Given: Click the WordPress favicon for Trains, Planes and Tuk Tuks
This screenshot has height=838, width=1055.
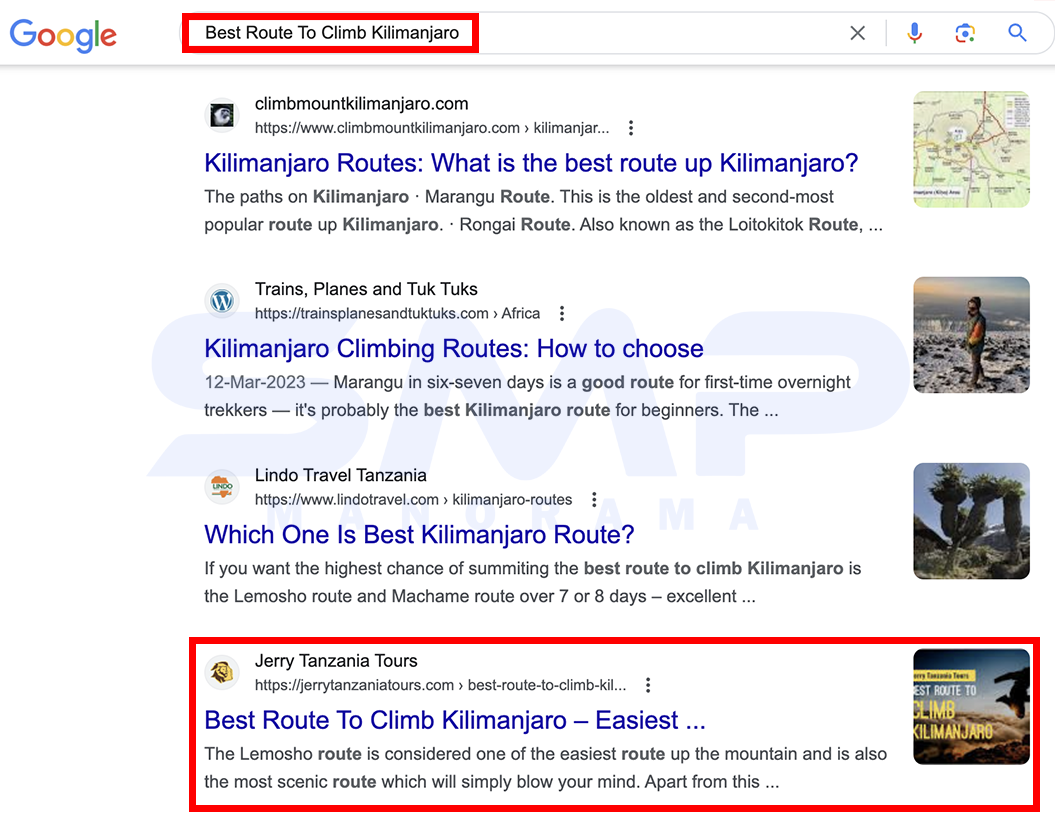Looking at the screenshot, I should 222,301.
